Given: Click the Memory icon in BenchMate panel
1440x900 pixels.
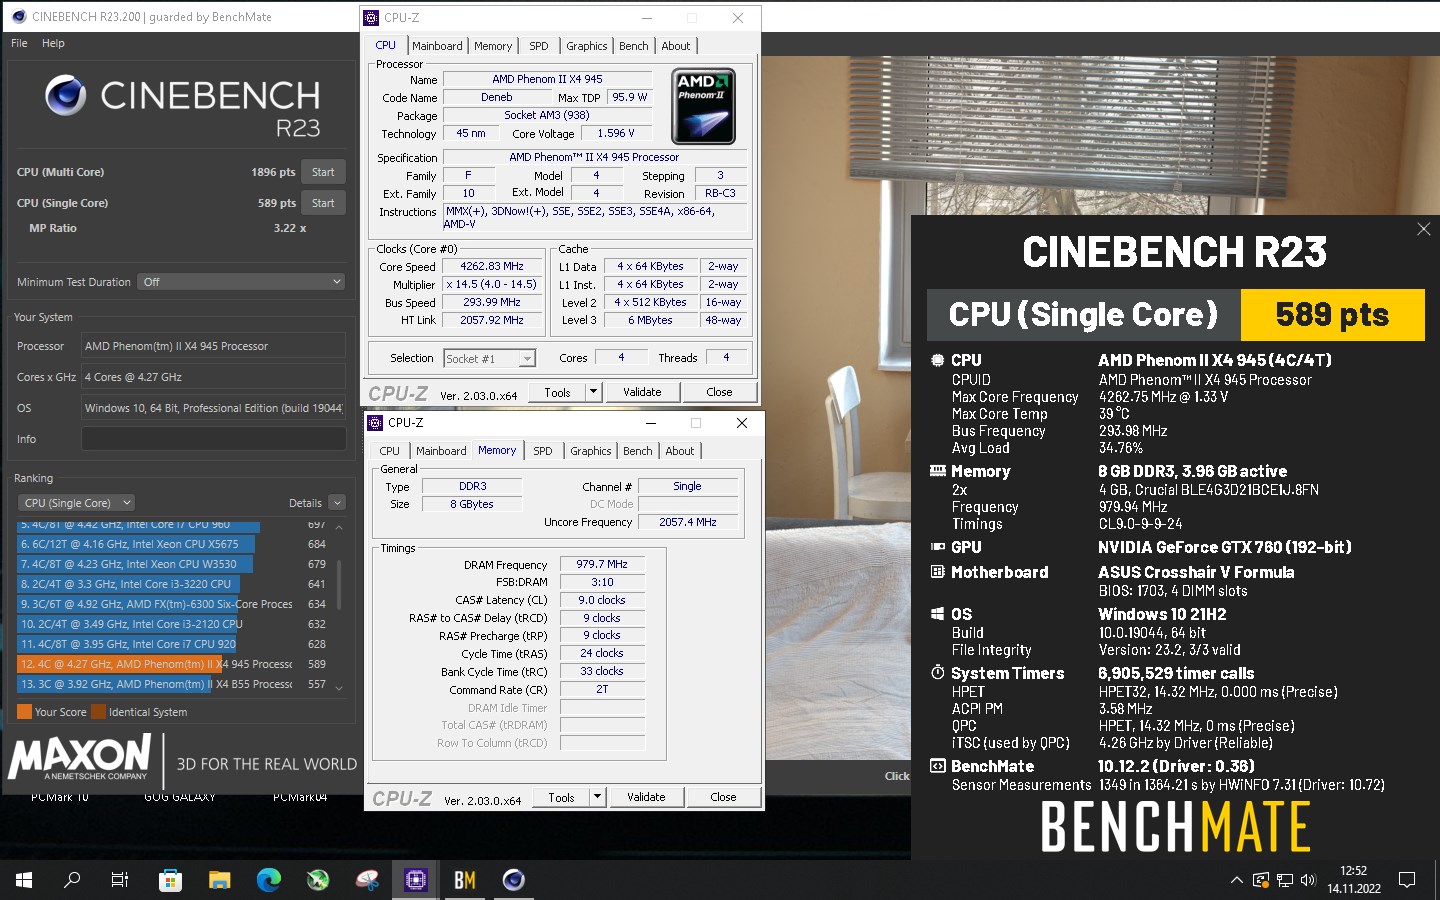Looking at the screenshot, I should [937, 471].
